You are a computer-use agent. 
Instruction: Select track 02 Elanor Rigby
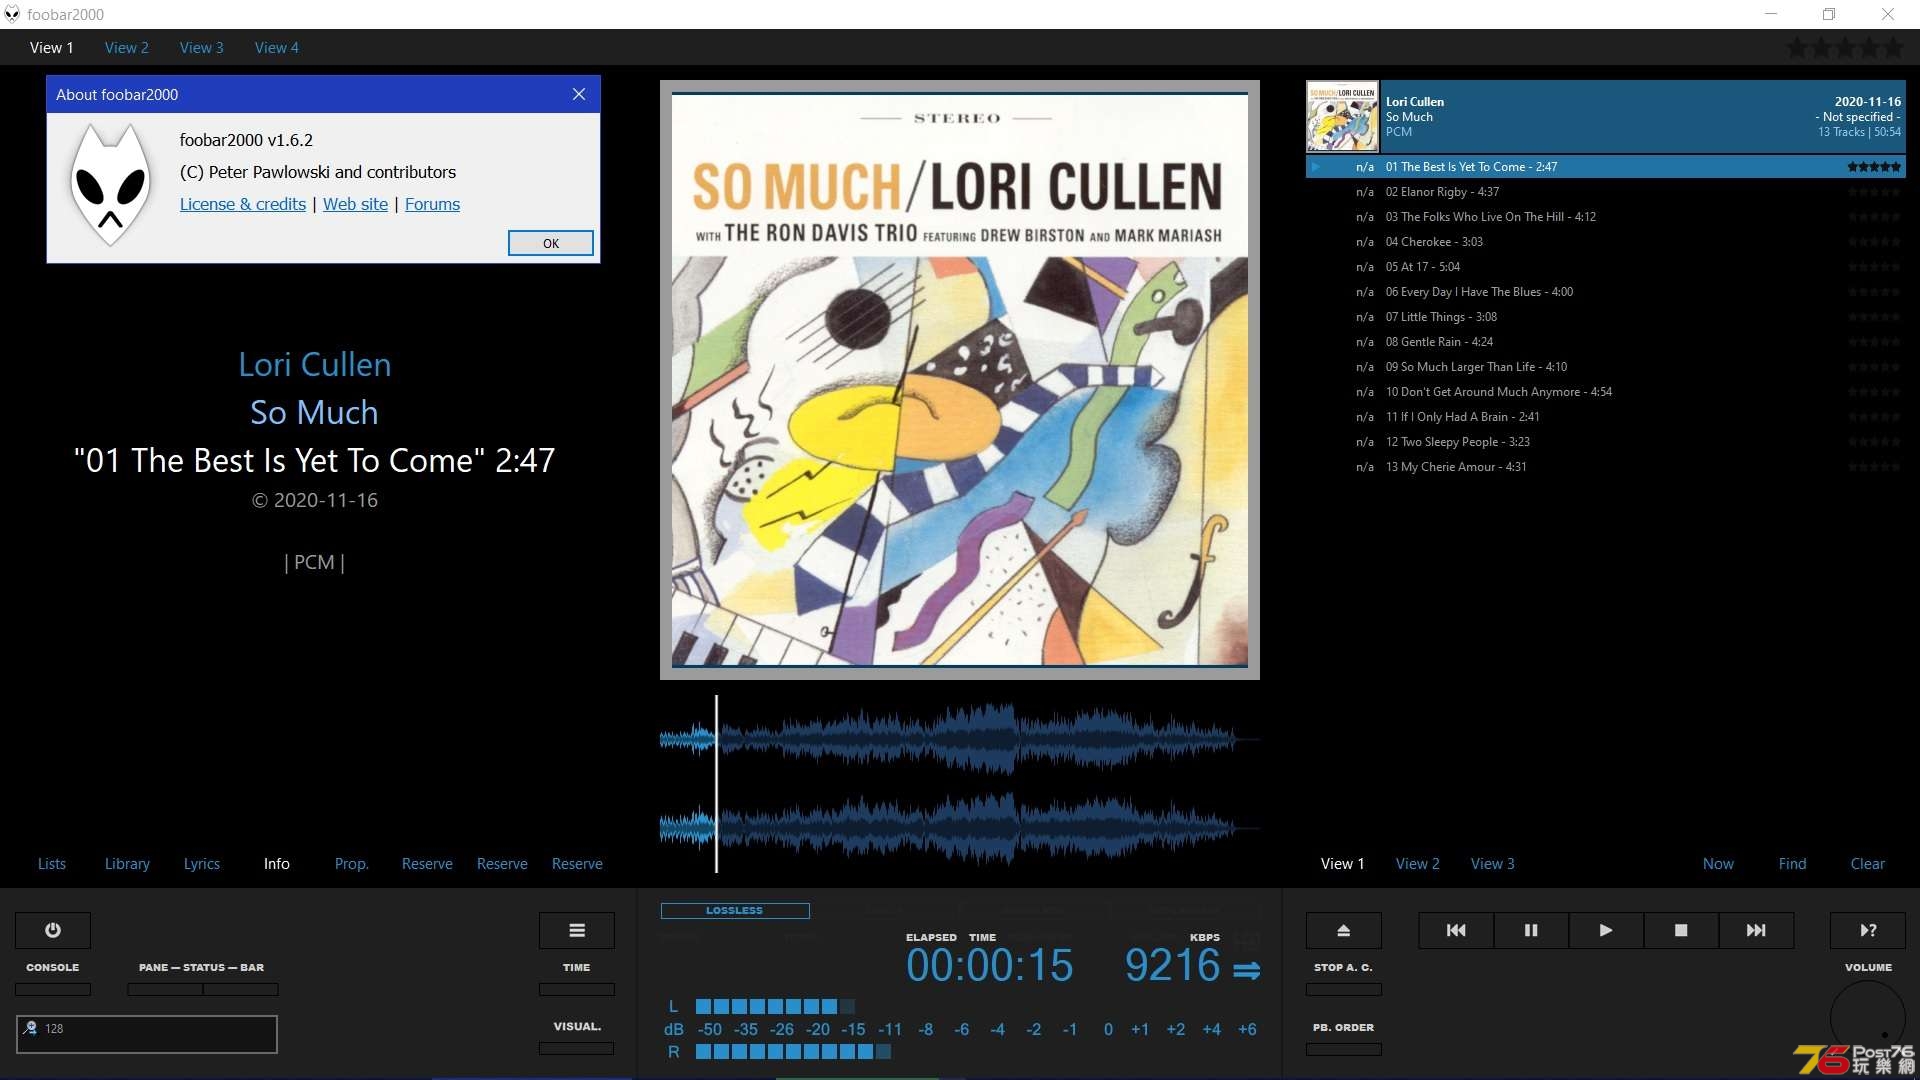tap(1606, 192)
